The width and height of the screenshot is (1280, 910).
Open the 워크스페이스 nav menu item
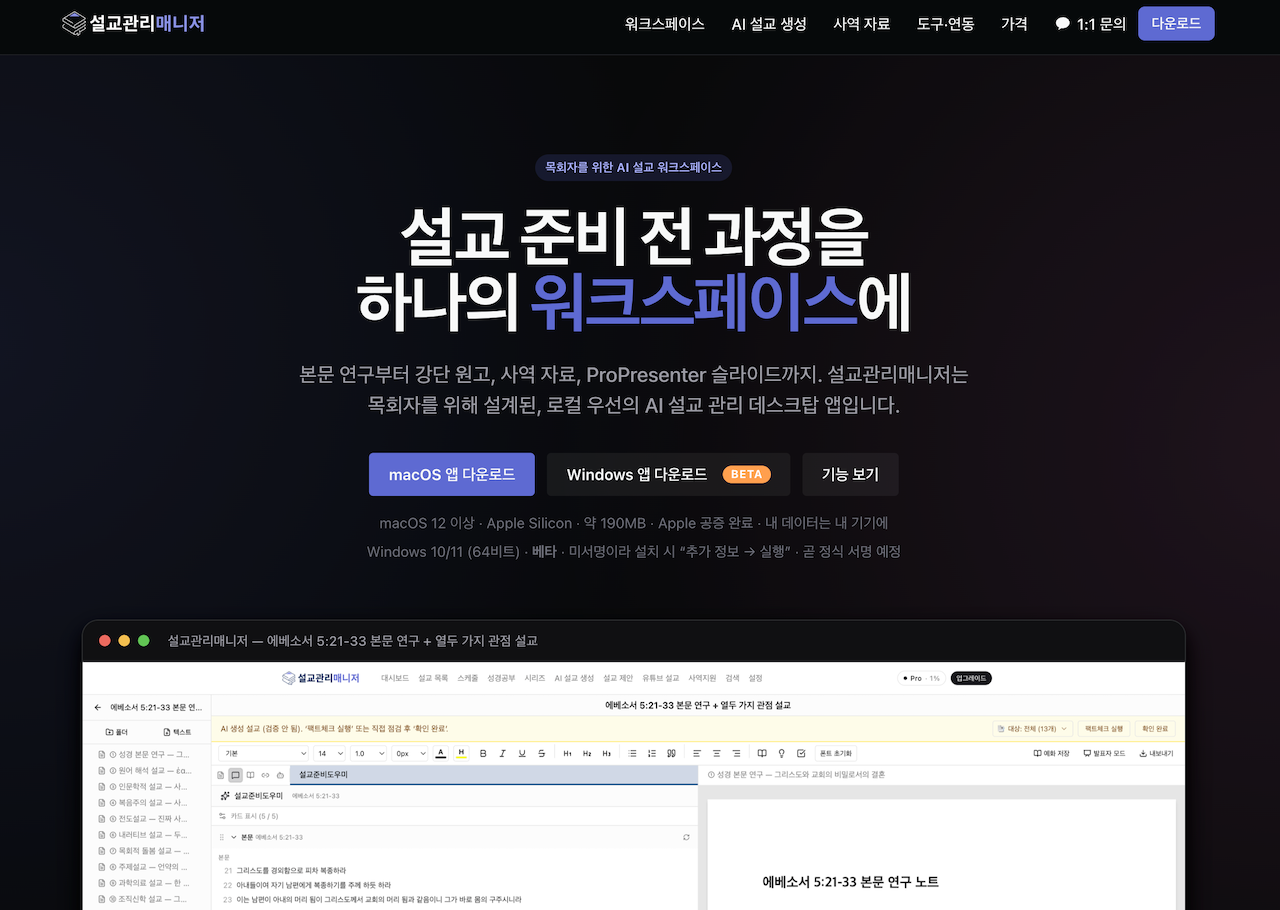[665, 24]
